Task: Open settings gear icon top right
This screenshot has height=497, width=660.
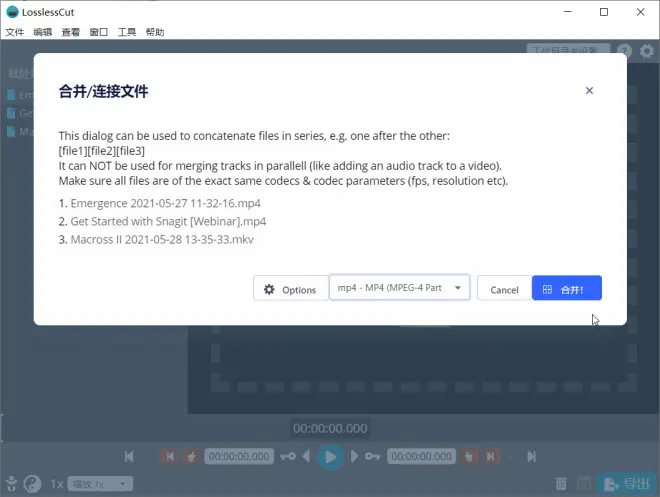Action: 647,51
